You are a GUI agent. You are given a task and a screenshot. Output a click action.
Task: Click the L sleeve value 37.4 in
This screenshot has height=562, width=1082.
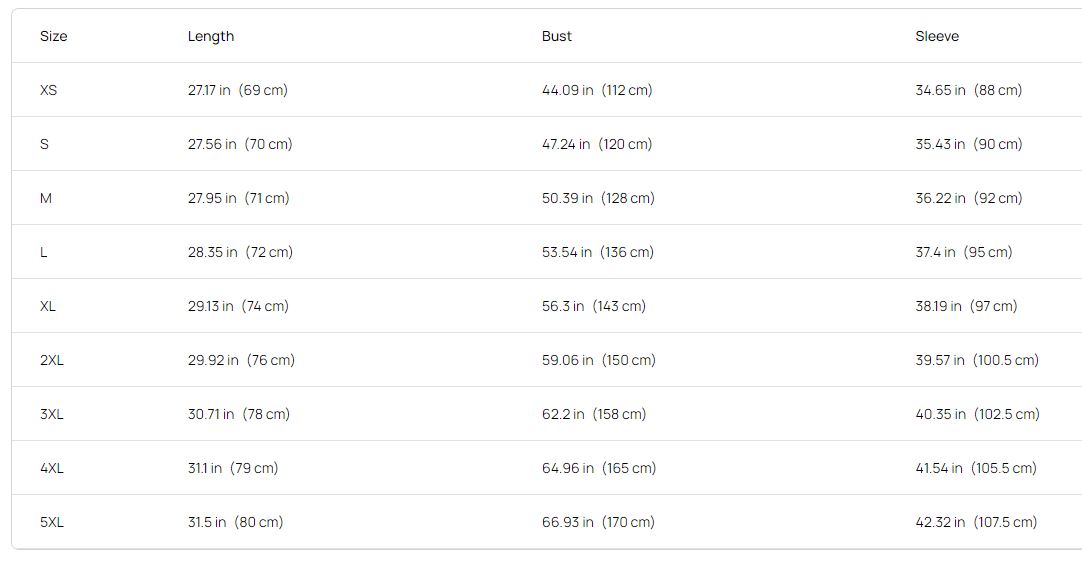935,252
